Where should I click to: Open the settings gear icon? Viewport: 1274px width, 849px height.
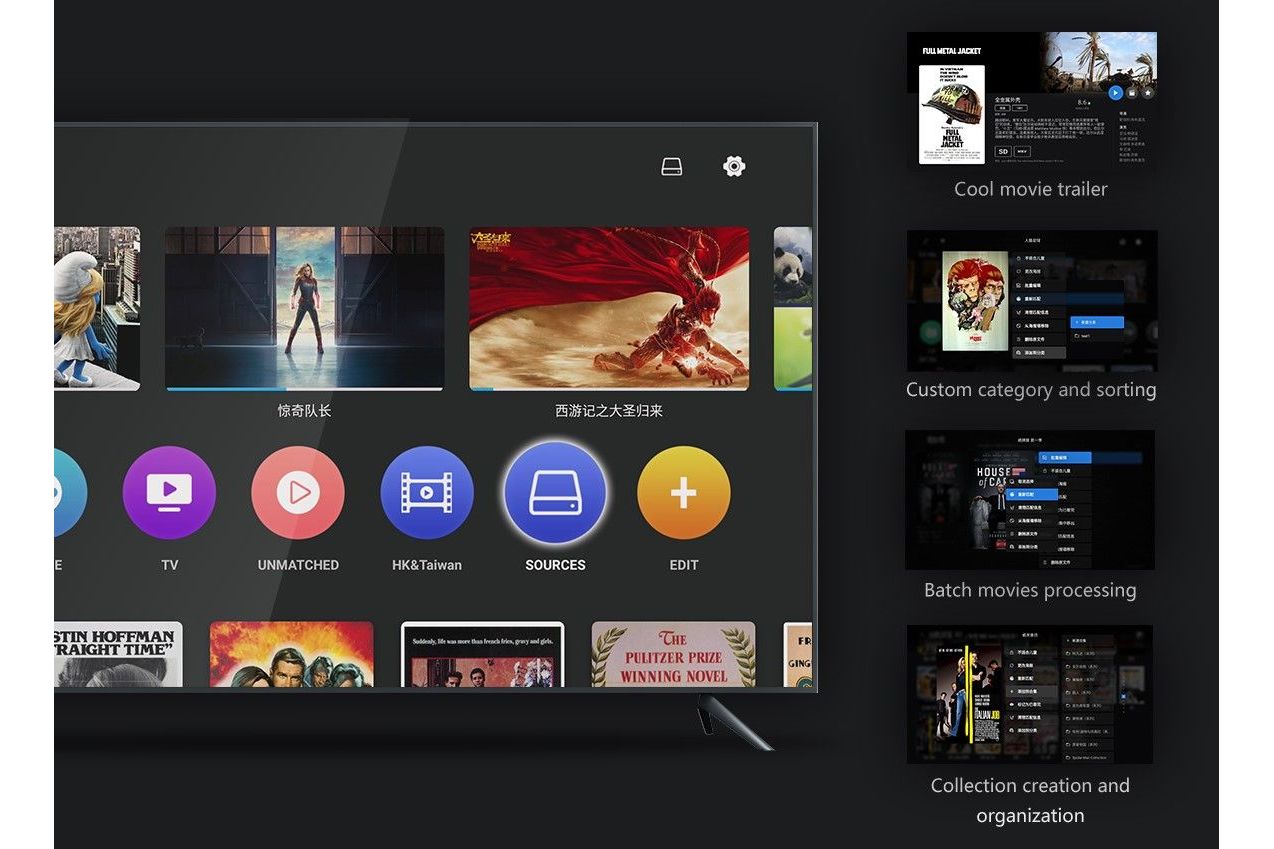pyautogui.click(x=734, y=167)
